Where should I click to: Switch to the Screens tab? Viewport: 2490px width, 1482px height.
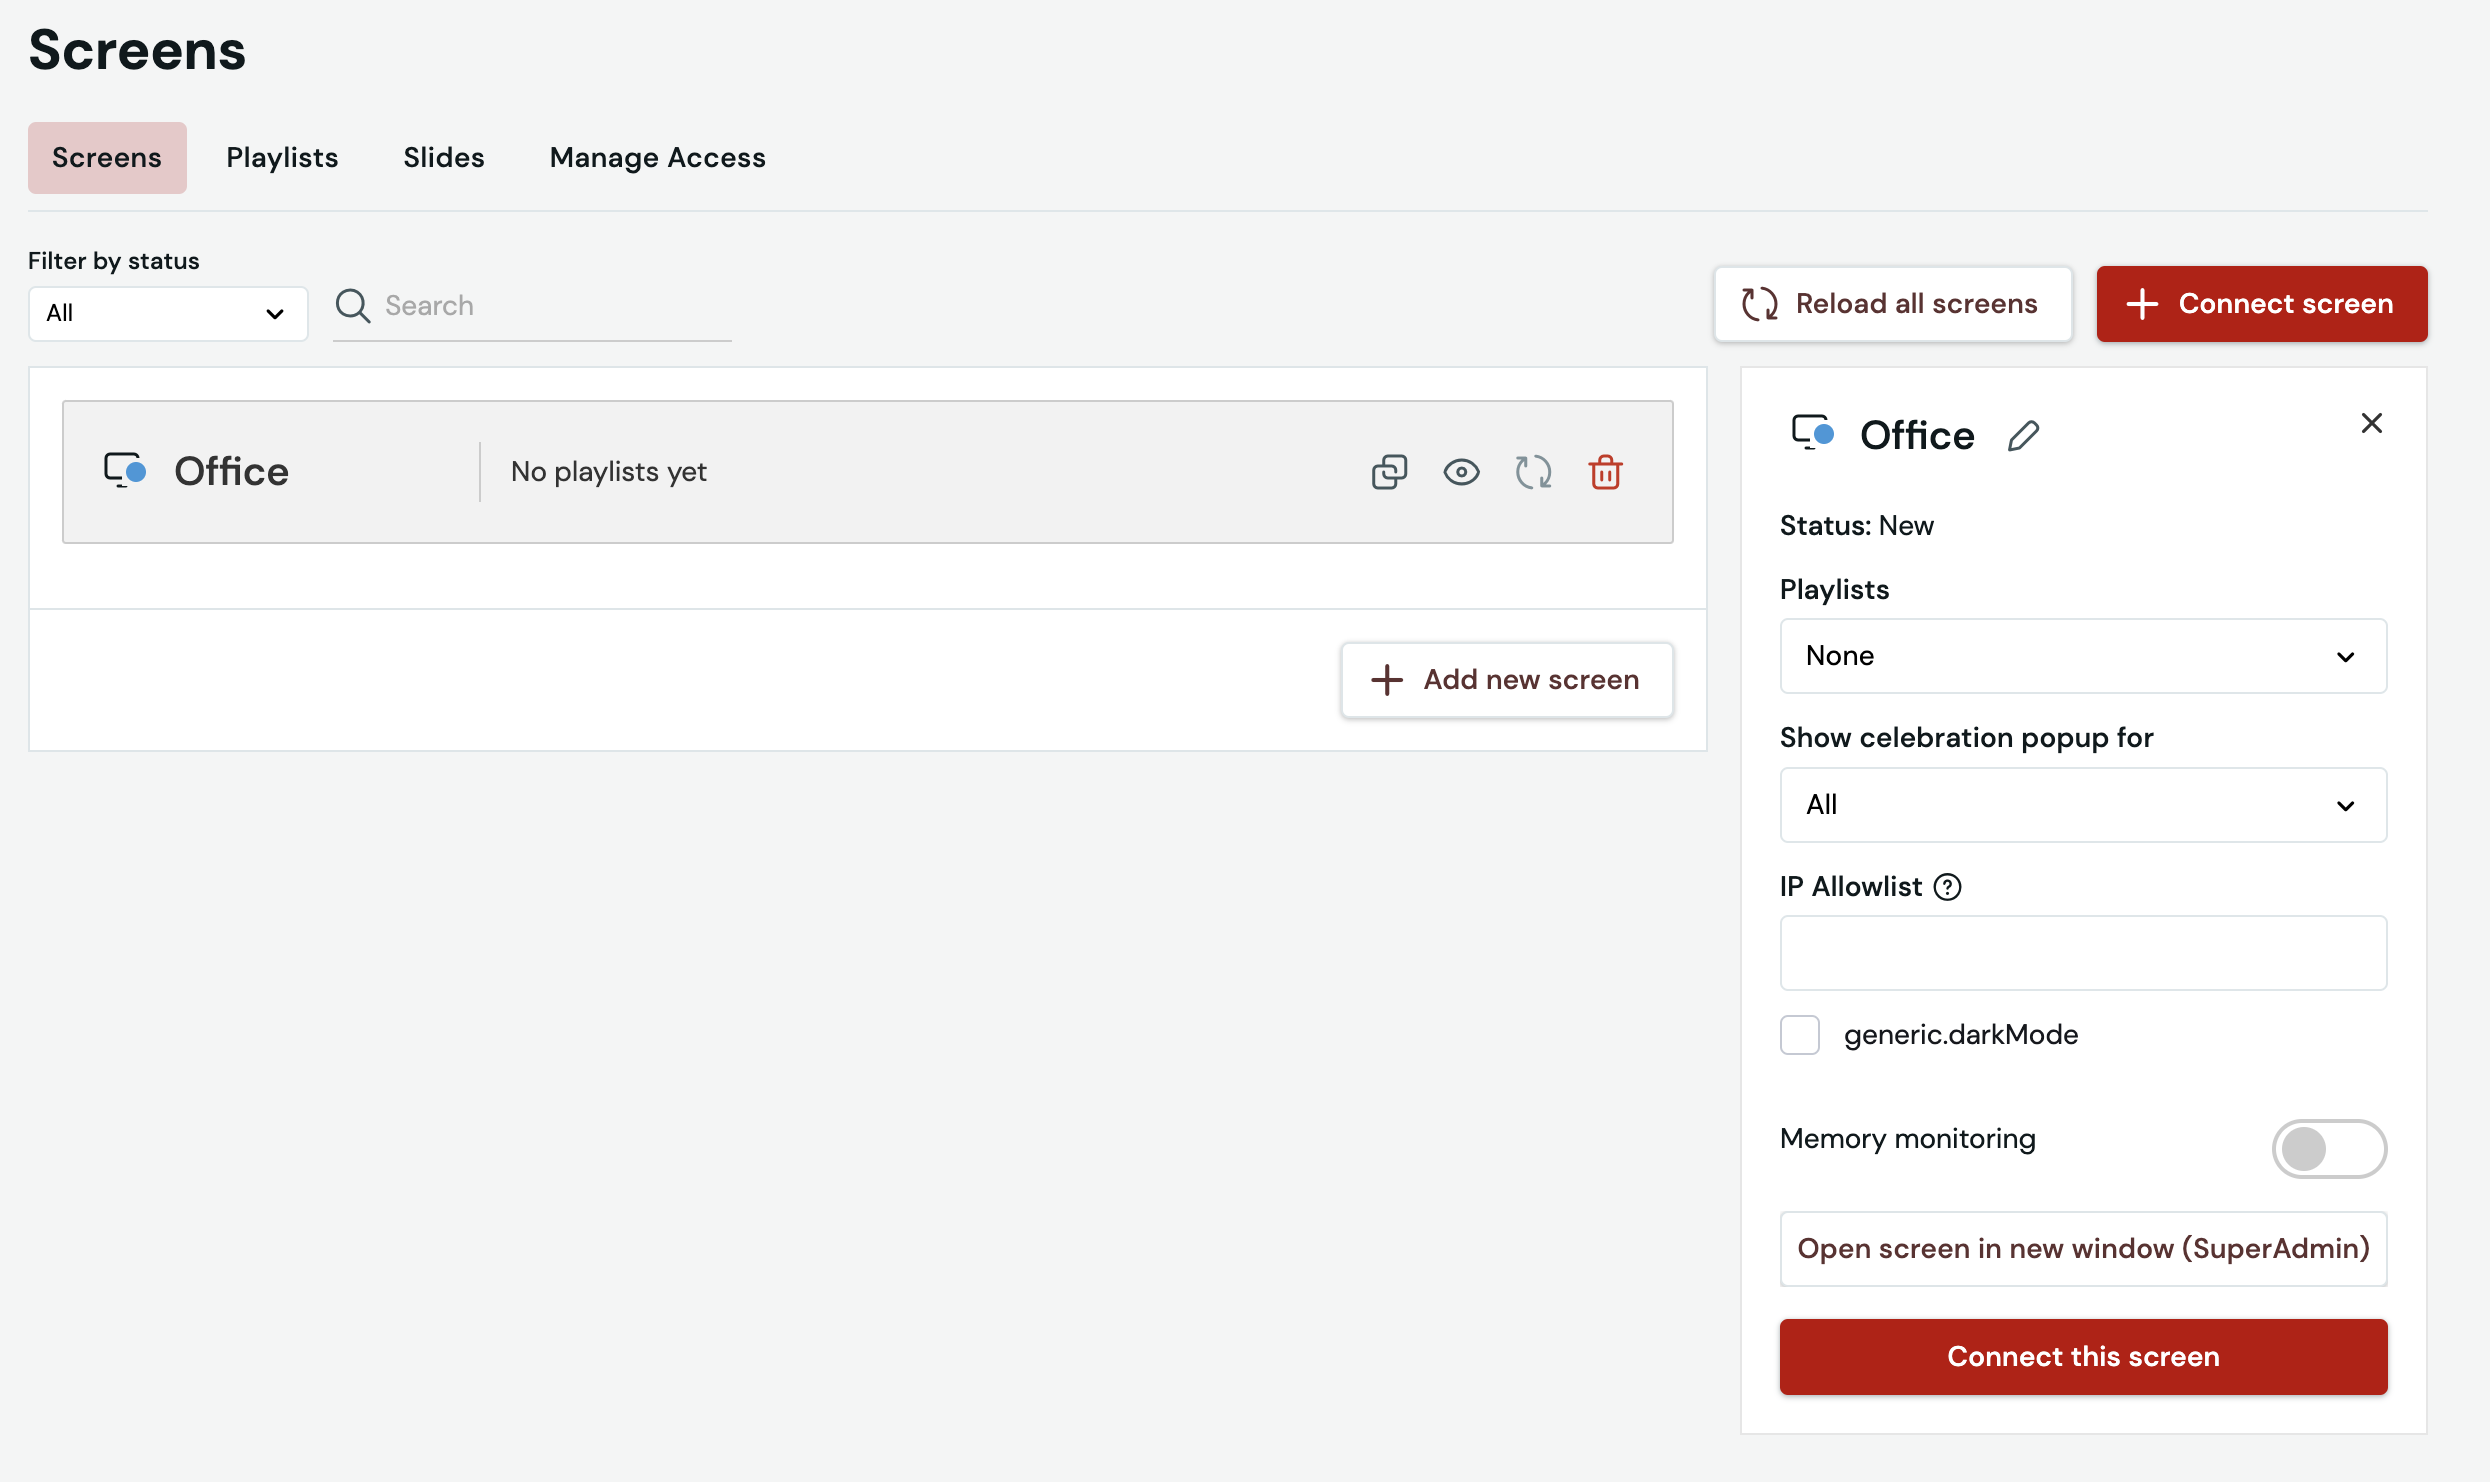(107, 158)
